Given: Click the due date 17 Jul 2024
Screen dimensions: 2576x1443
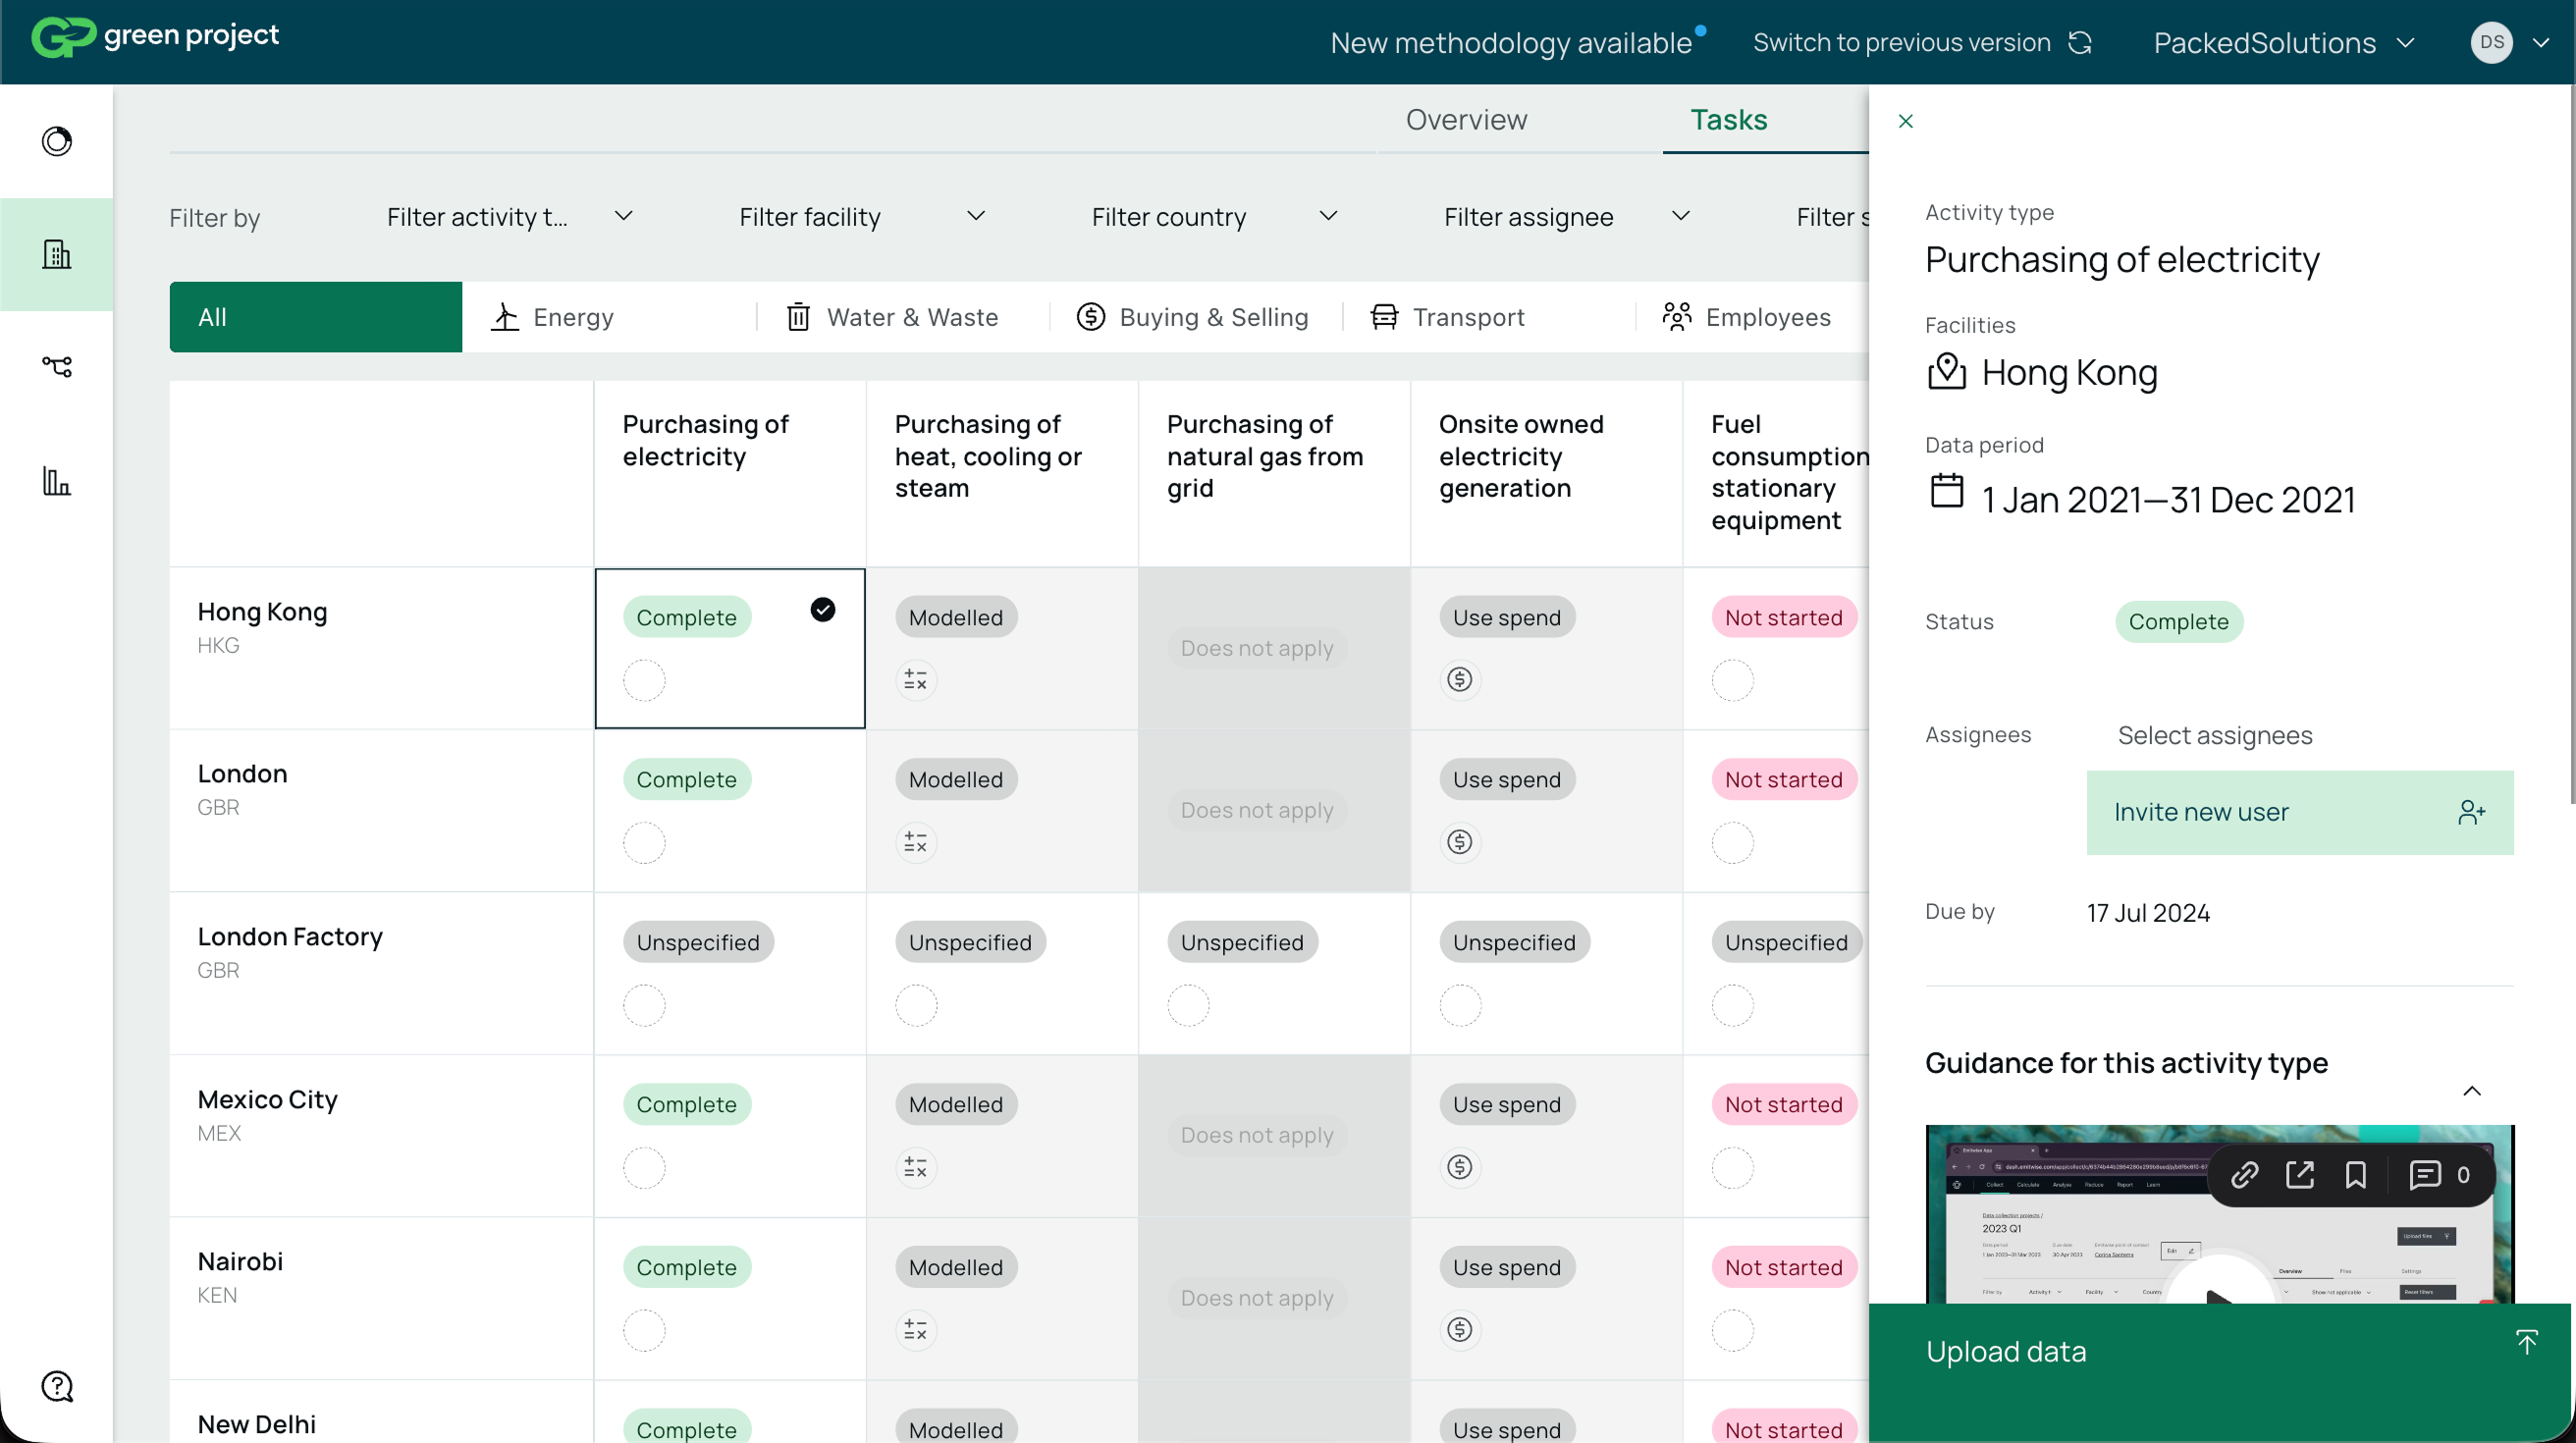Looking at the screenshot, I should point(2147,912).
